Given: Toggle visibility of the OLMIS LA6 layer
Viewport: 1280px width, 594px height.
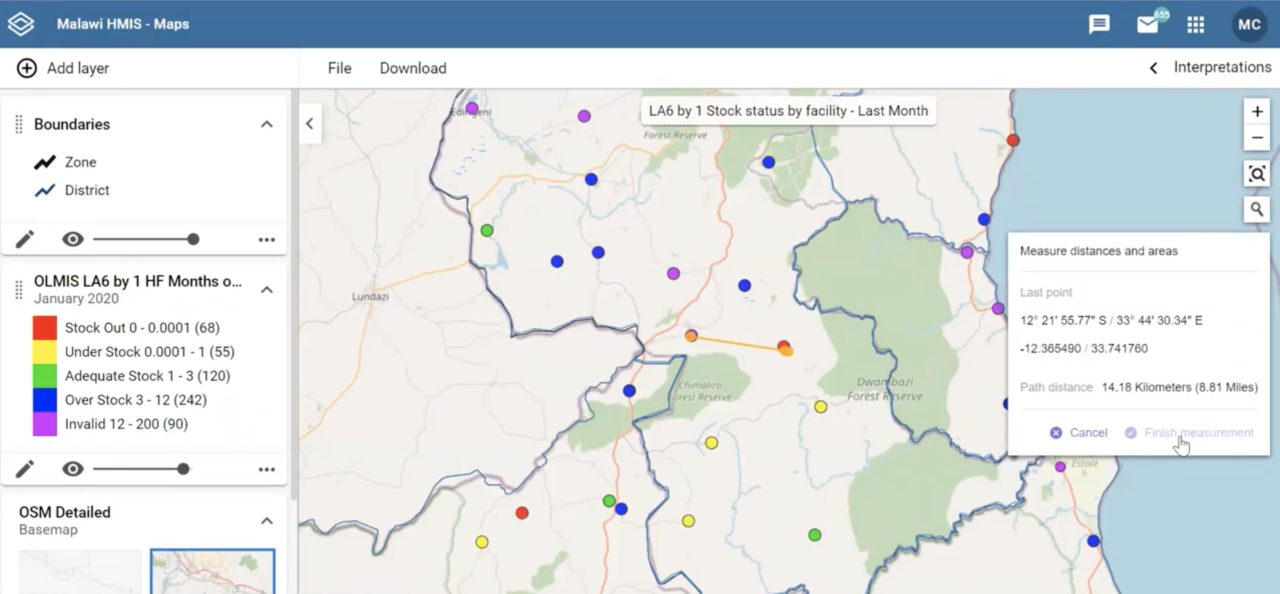Looking at the screenshot, I should (x=72, y=469).
